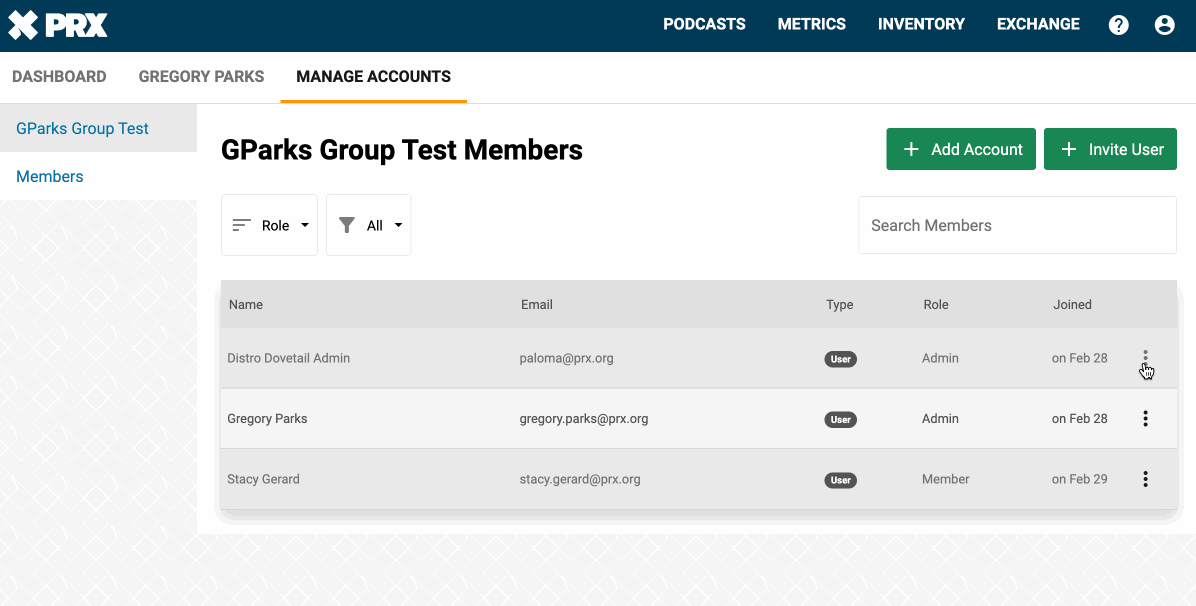This screenshot has height=606, width=1196.
Task: Click the plus icon on Add Account
Action: [911, 150]
